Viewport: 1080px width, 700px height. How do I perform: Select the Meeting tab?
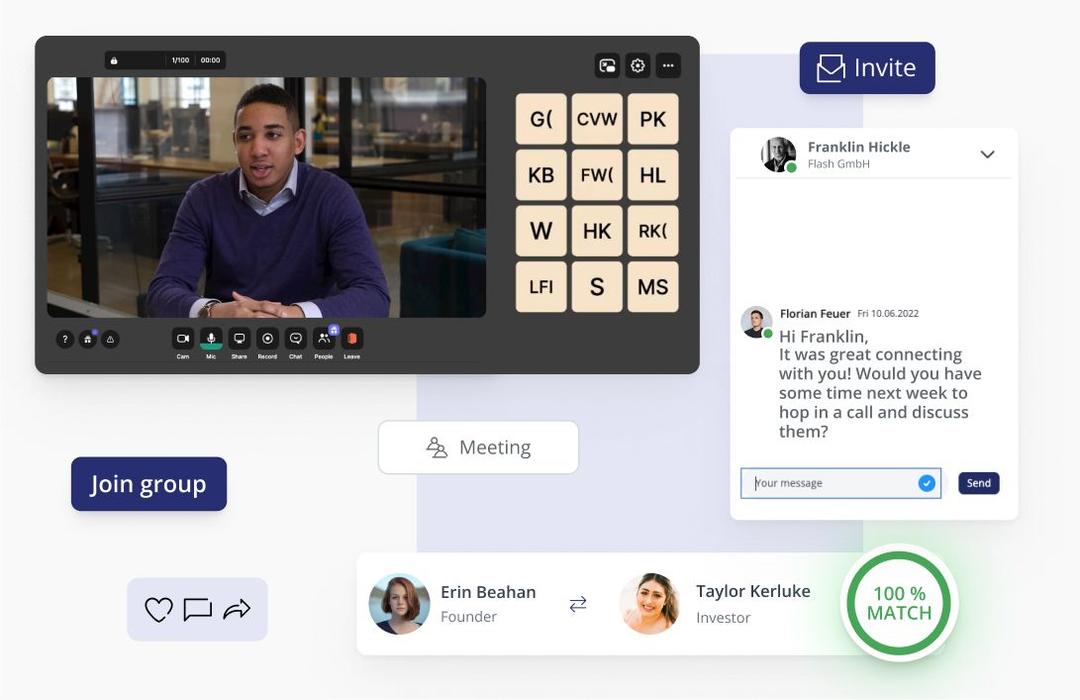tap(478, 447)
